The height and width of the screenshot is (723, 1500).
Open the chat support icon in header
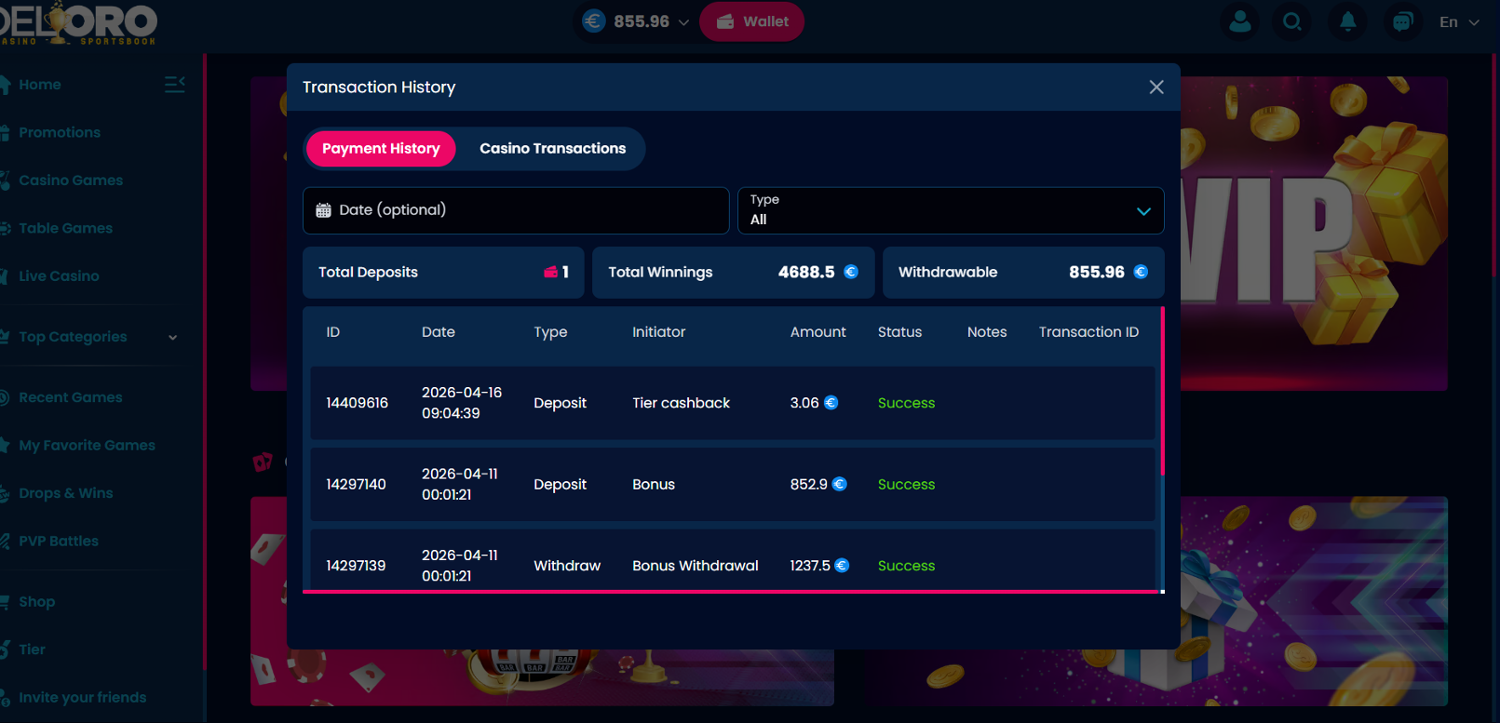pos(1402,21)
